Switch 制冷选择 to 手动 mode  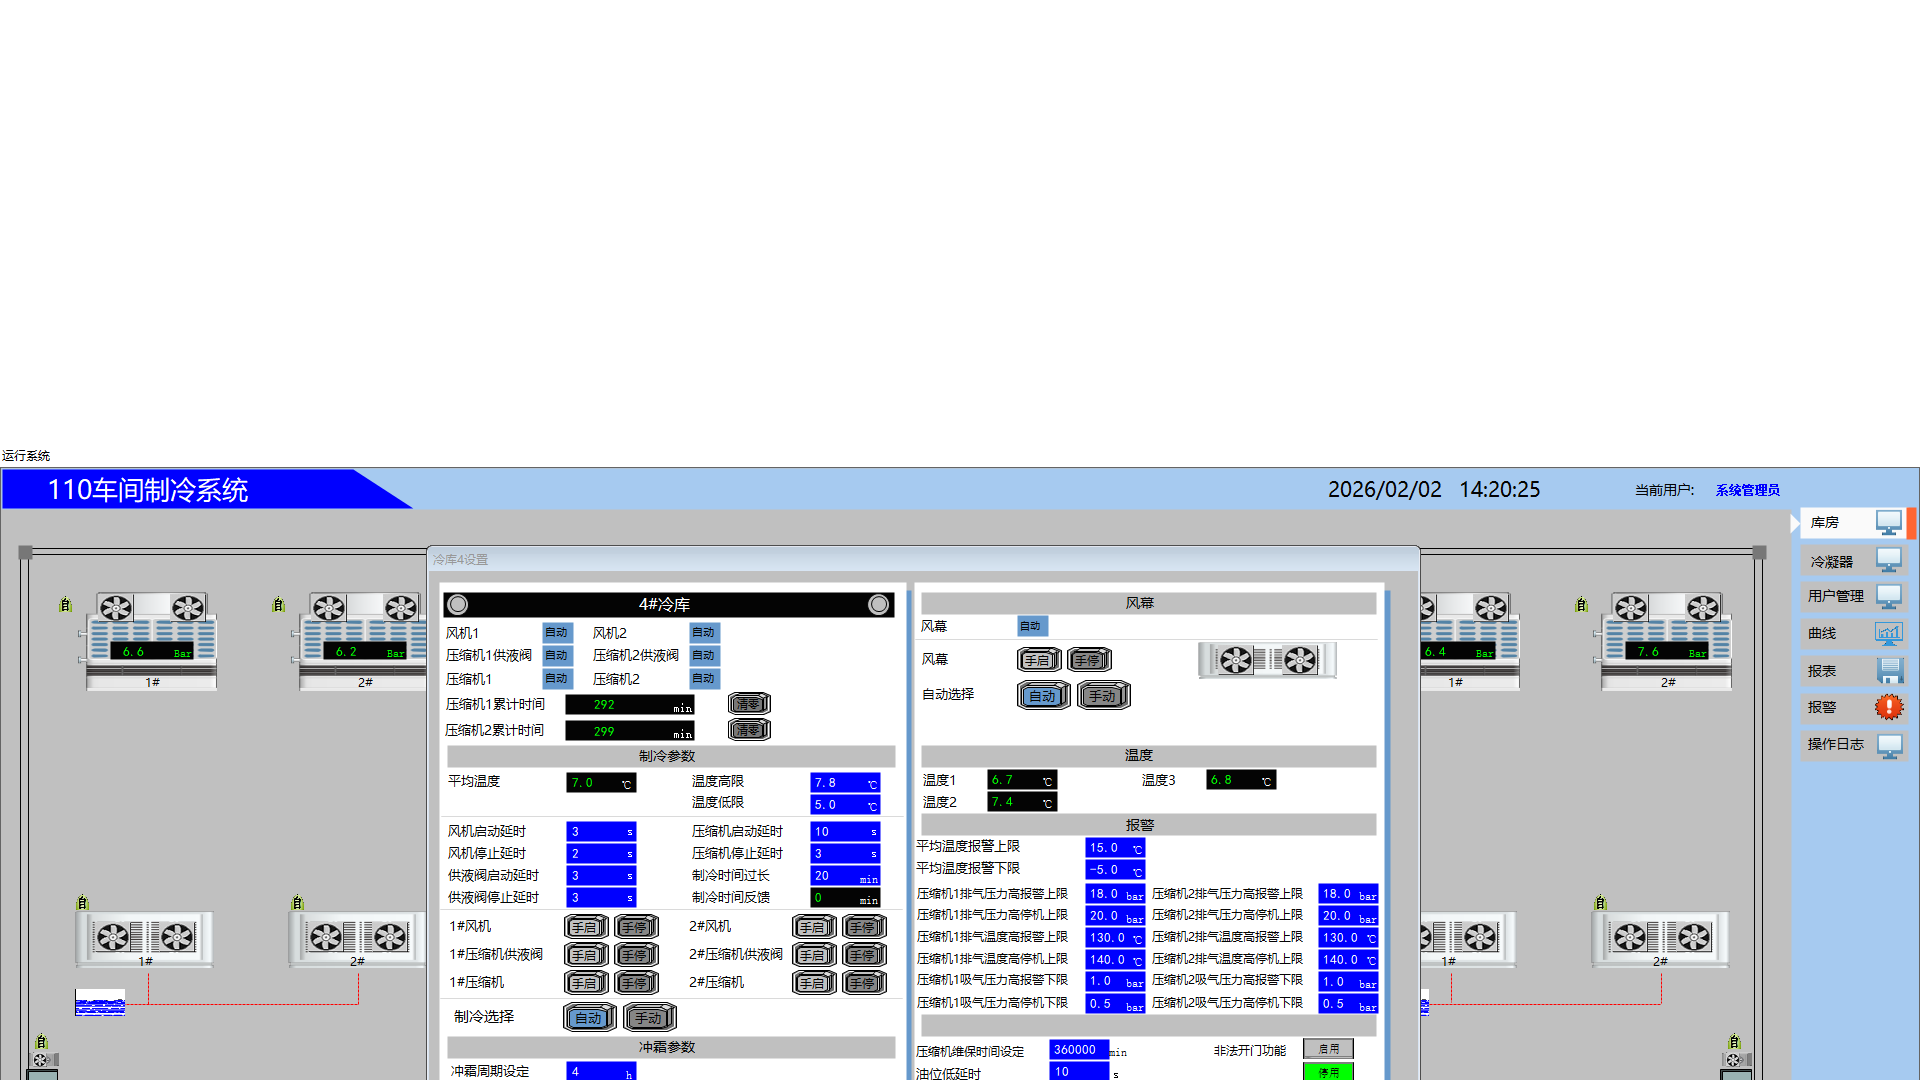tap(649, 1018)
